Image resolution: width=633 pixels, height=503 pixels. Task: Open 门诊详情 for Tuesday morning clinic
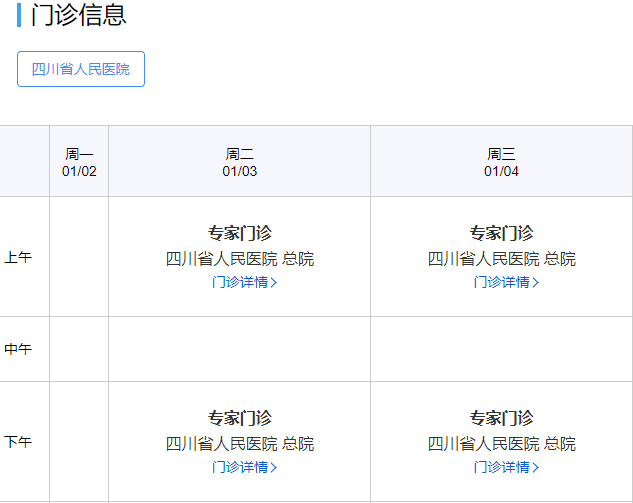(x=239, y=282)
